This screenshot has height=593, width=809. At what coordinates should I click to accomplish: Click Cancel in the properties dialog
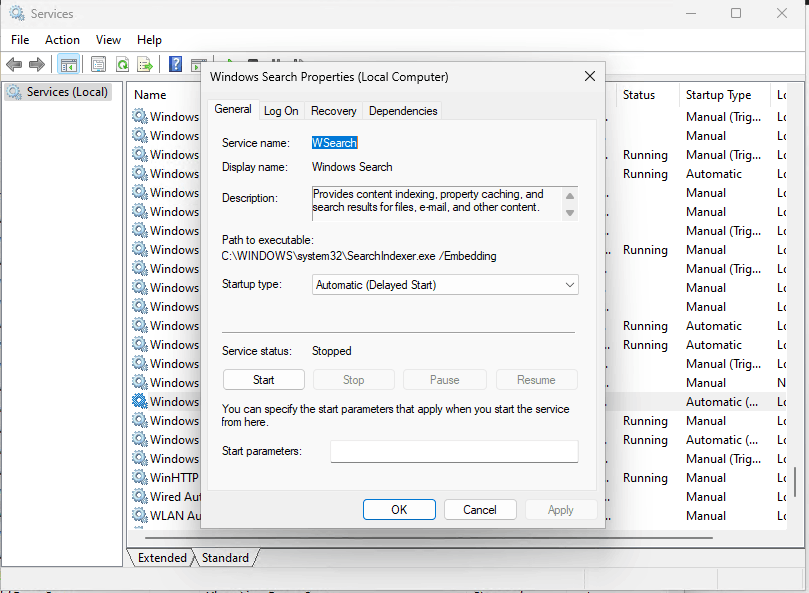coord(480,510)
